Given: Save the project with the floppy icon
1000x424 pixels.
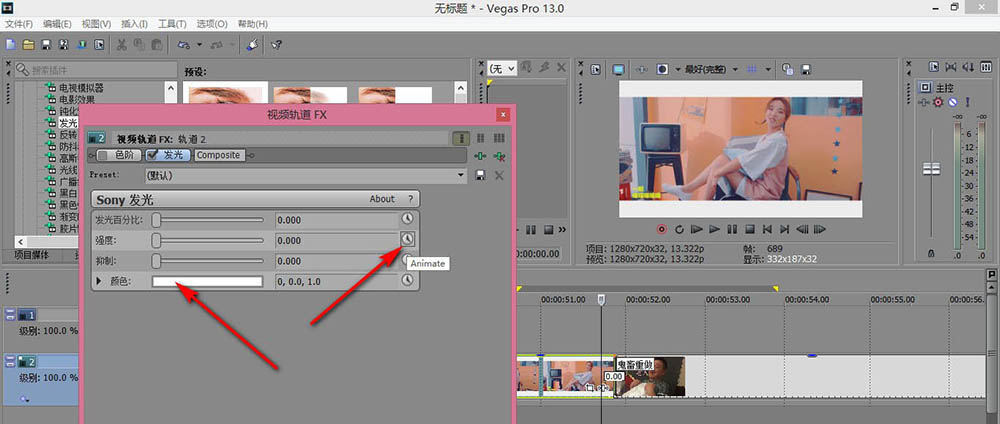Looking at the screenshot, I should pyautogui.click(x=46, y=45).
